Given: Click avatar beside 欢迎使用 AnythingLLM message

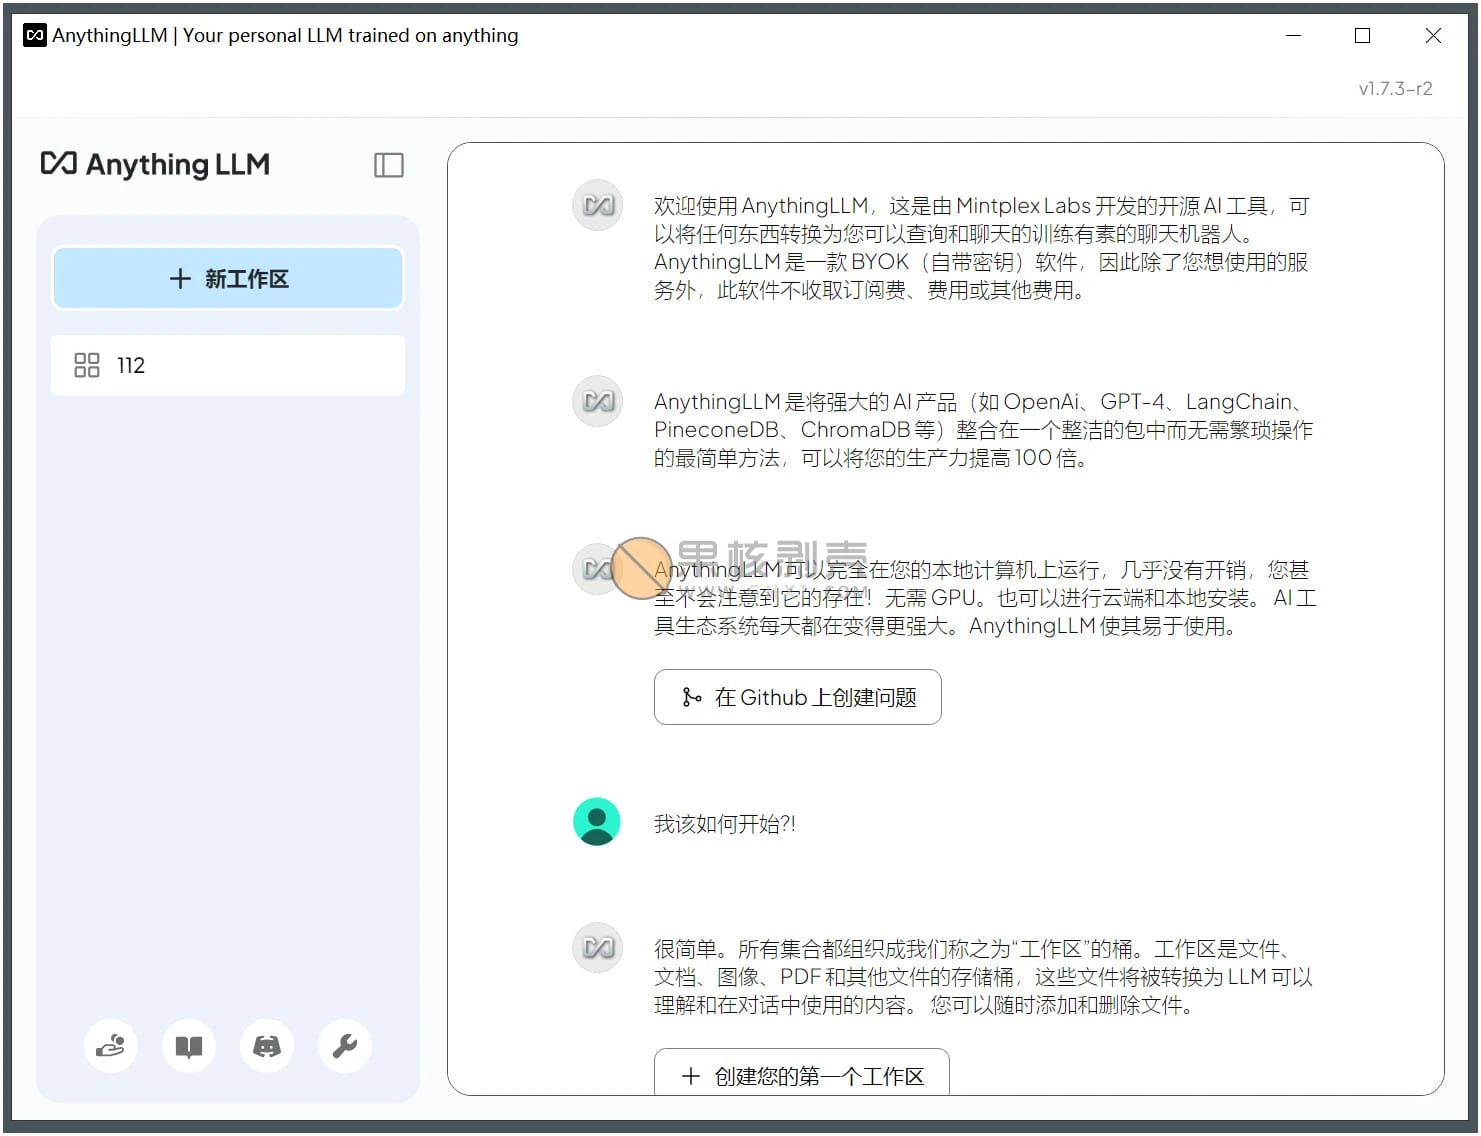Looking at the screenshot, I should coord(597,205).
